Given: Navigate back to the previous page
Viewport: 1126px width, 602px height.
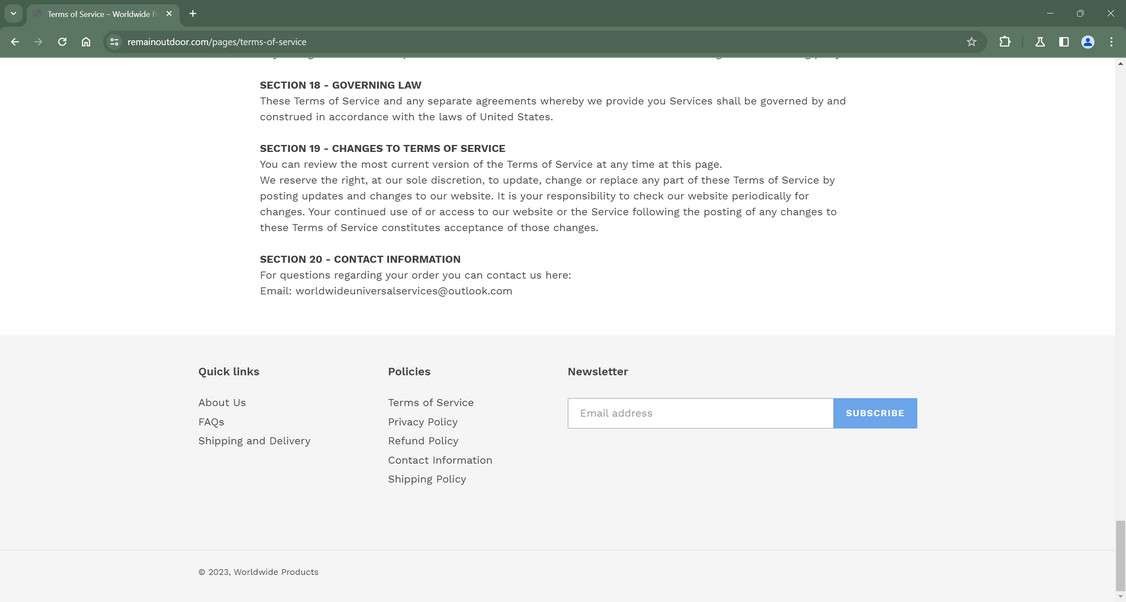Looking at the screenshot, I should (13, 42).
